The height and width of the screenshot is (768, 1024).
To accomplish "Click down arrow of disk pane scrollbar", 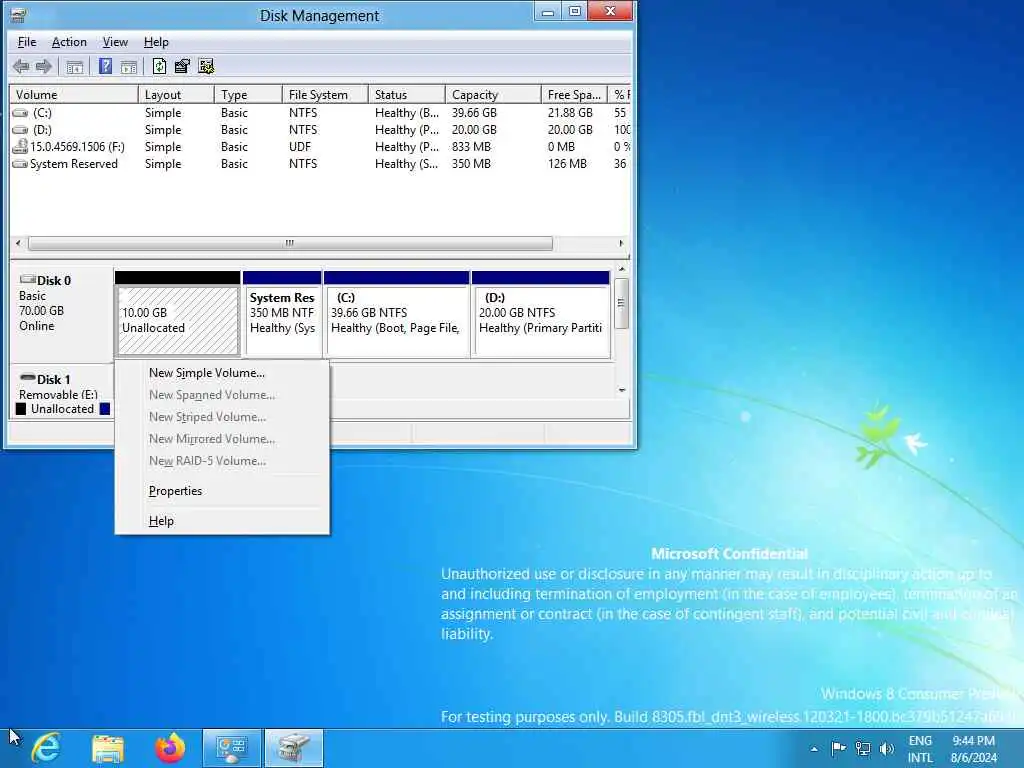I will 622,390.
